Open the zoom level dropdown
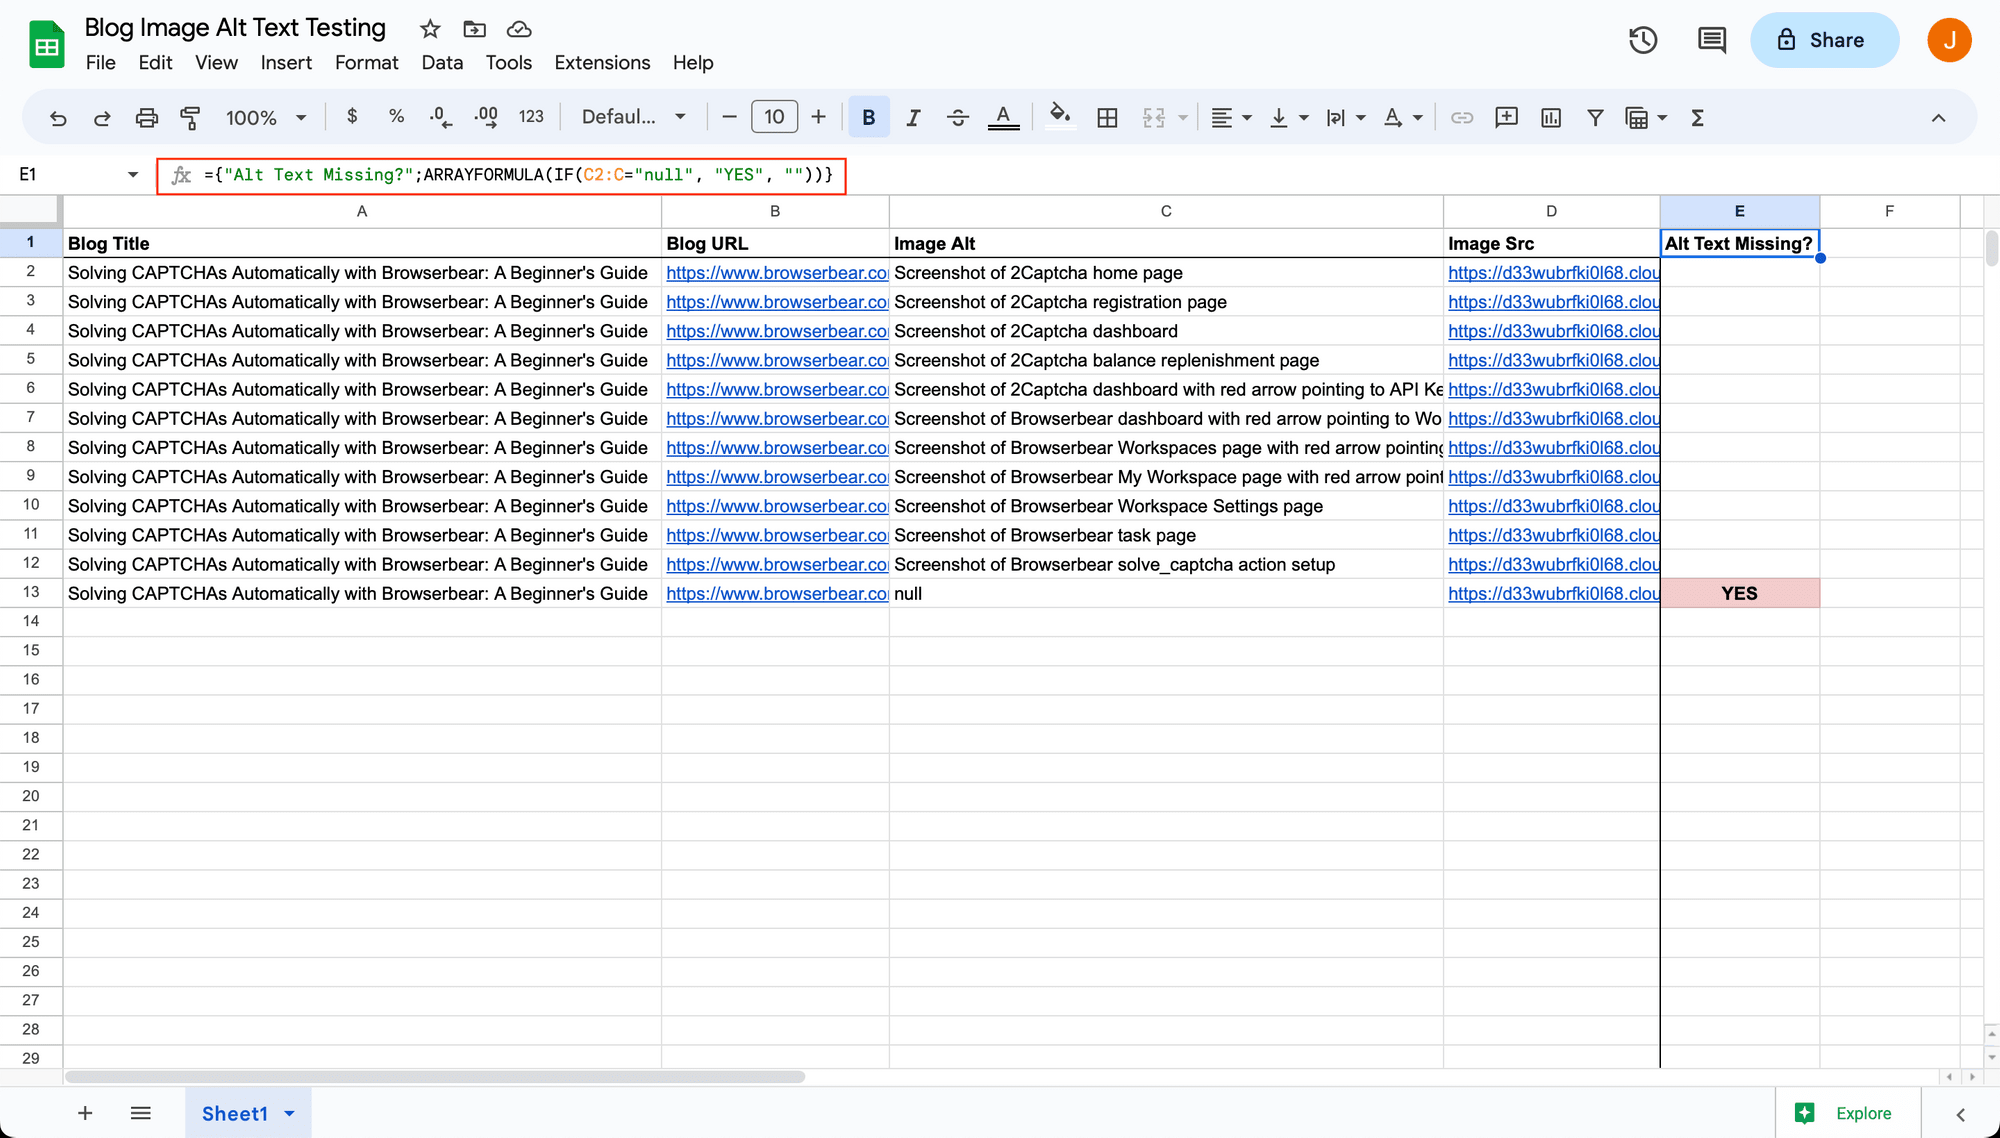 [265, 117]
